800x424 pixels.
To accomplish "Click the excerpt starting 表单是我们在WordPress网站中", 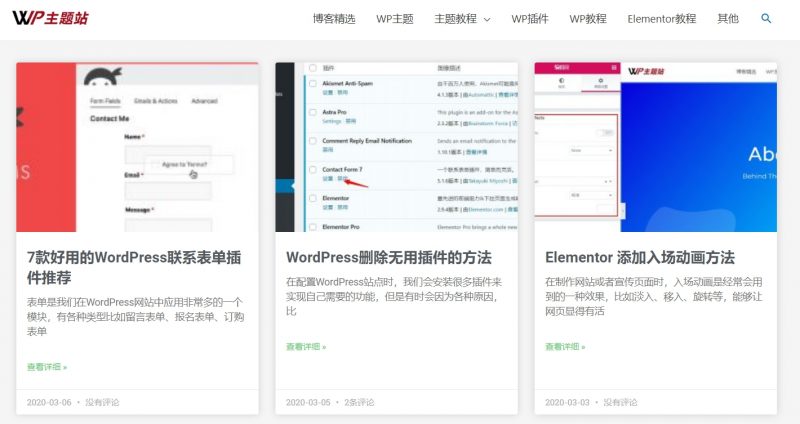I will [x=136, y=316].
